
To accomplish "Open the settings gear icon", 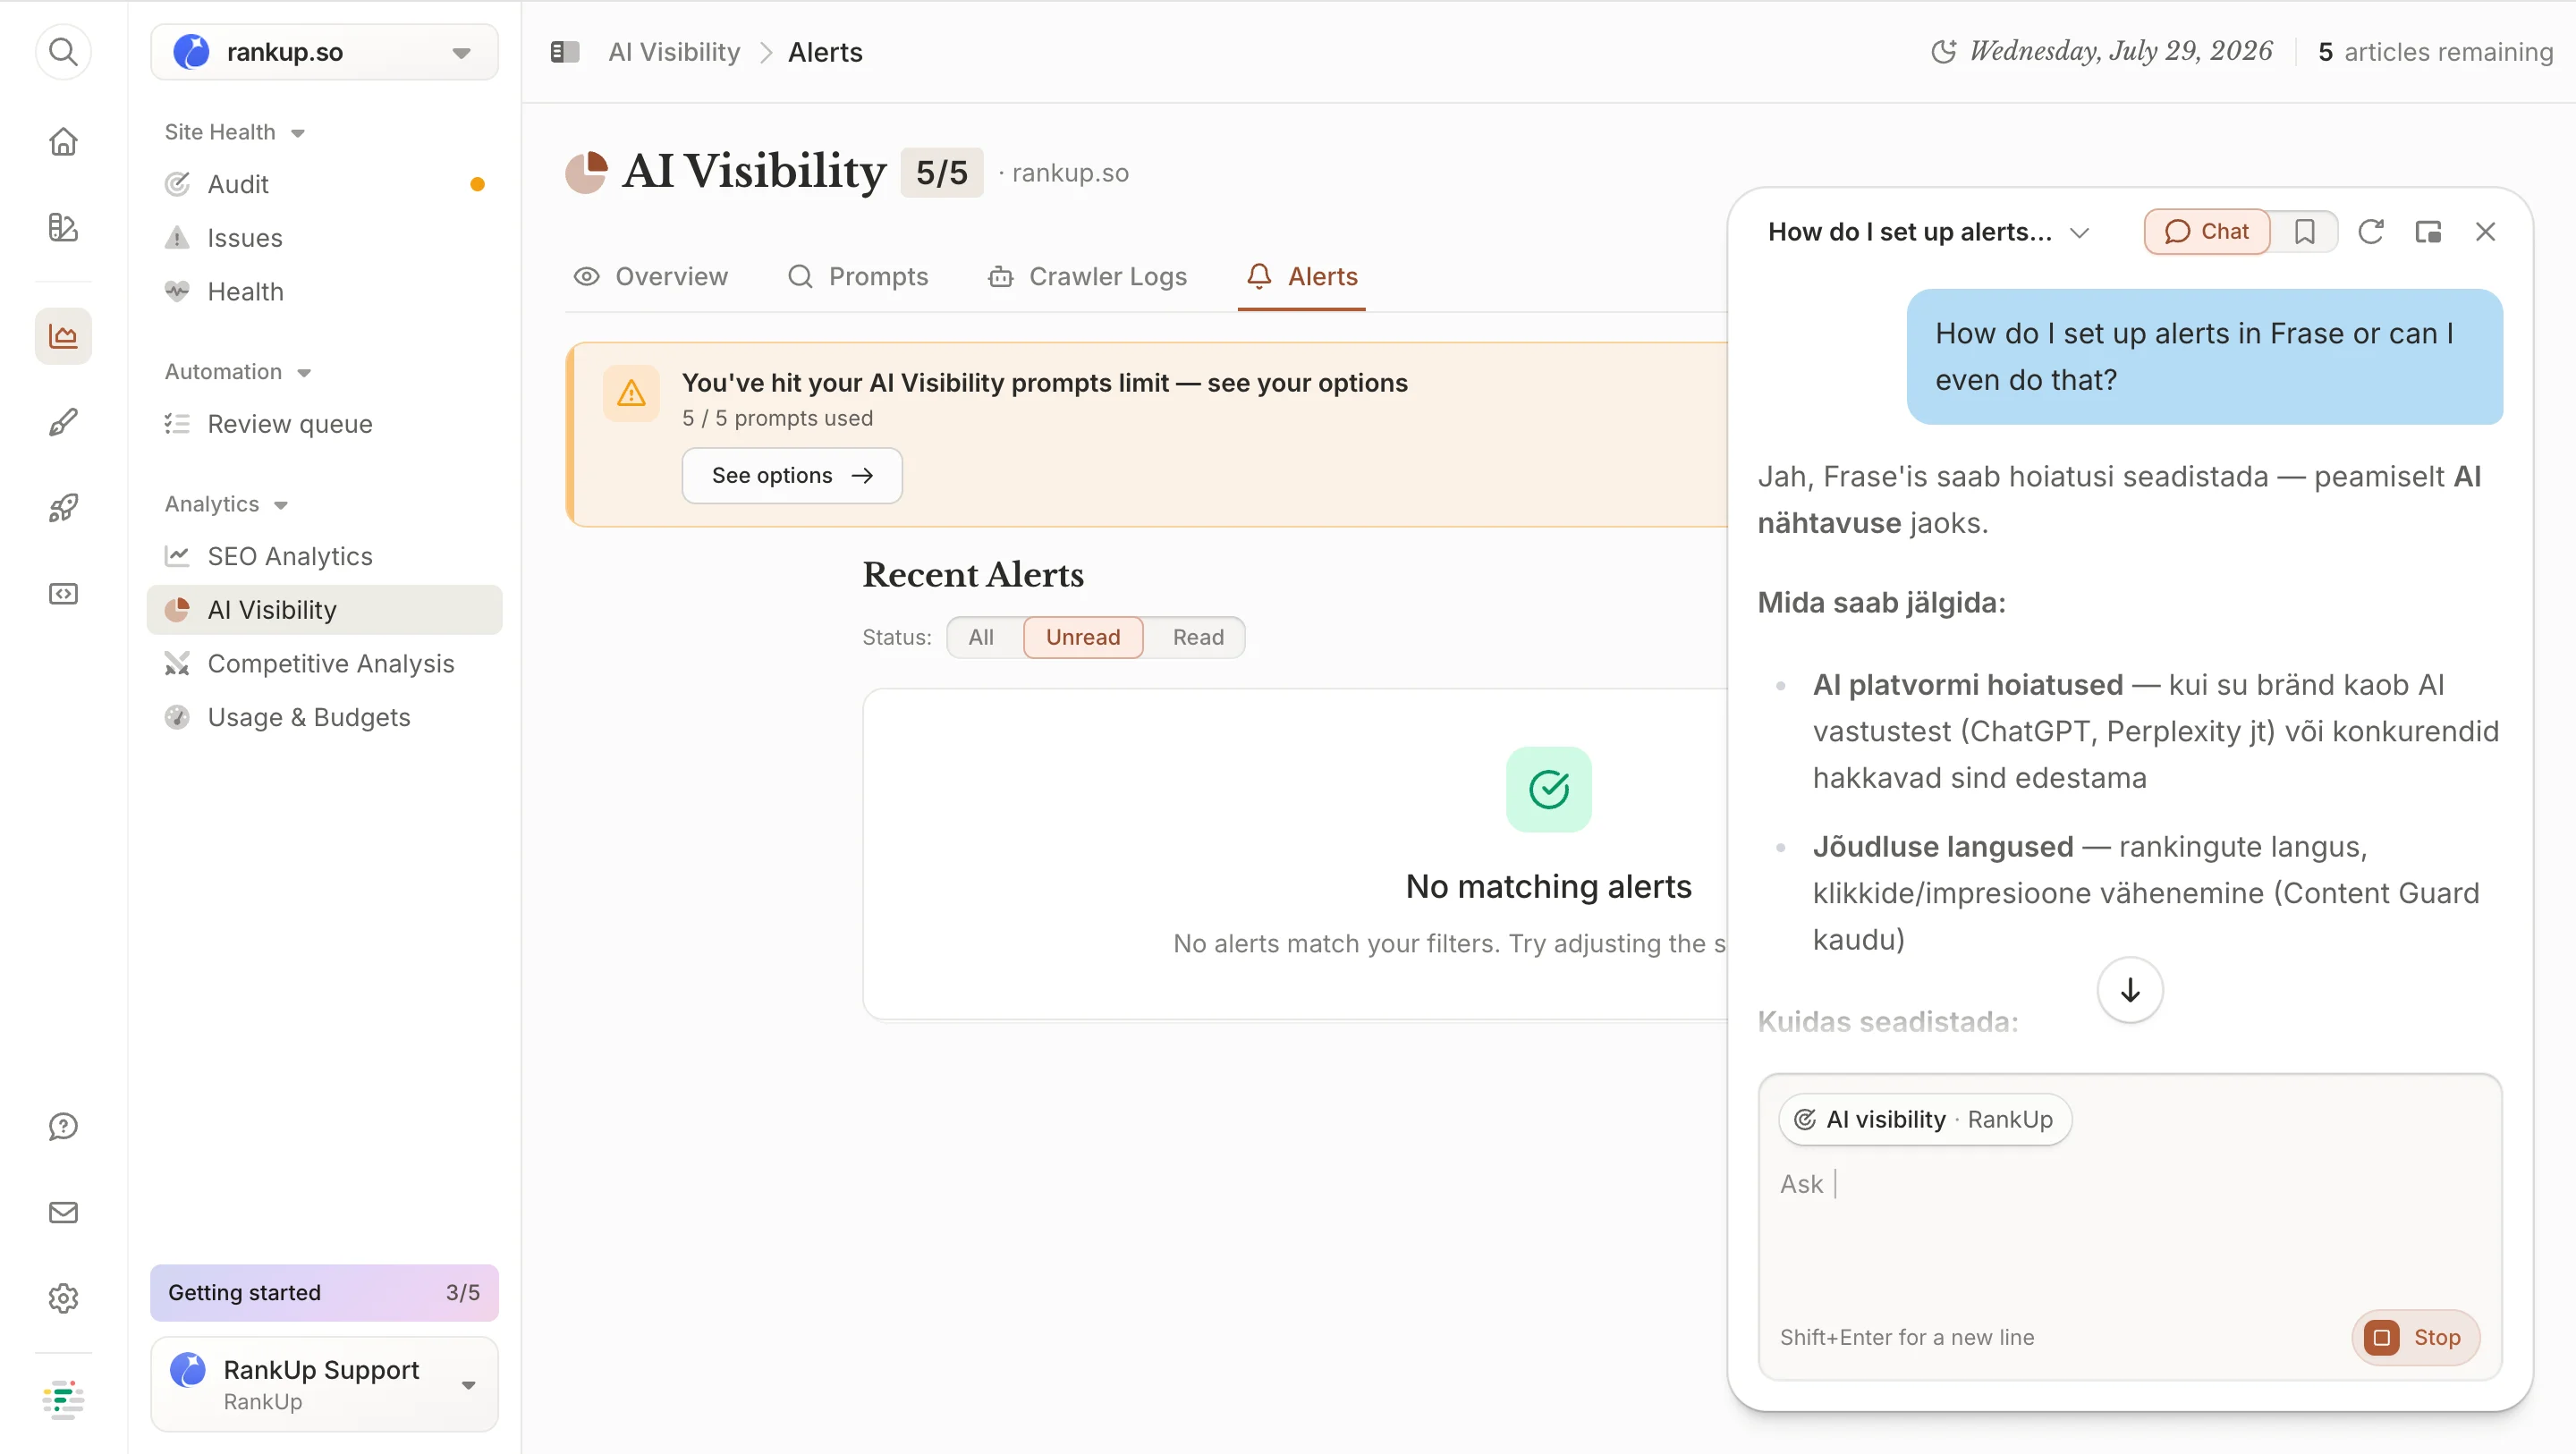I will (x=63, y=1298).
